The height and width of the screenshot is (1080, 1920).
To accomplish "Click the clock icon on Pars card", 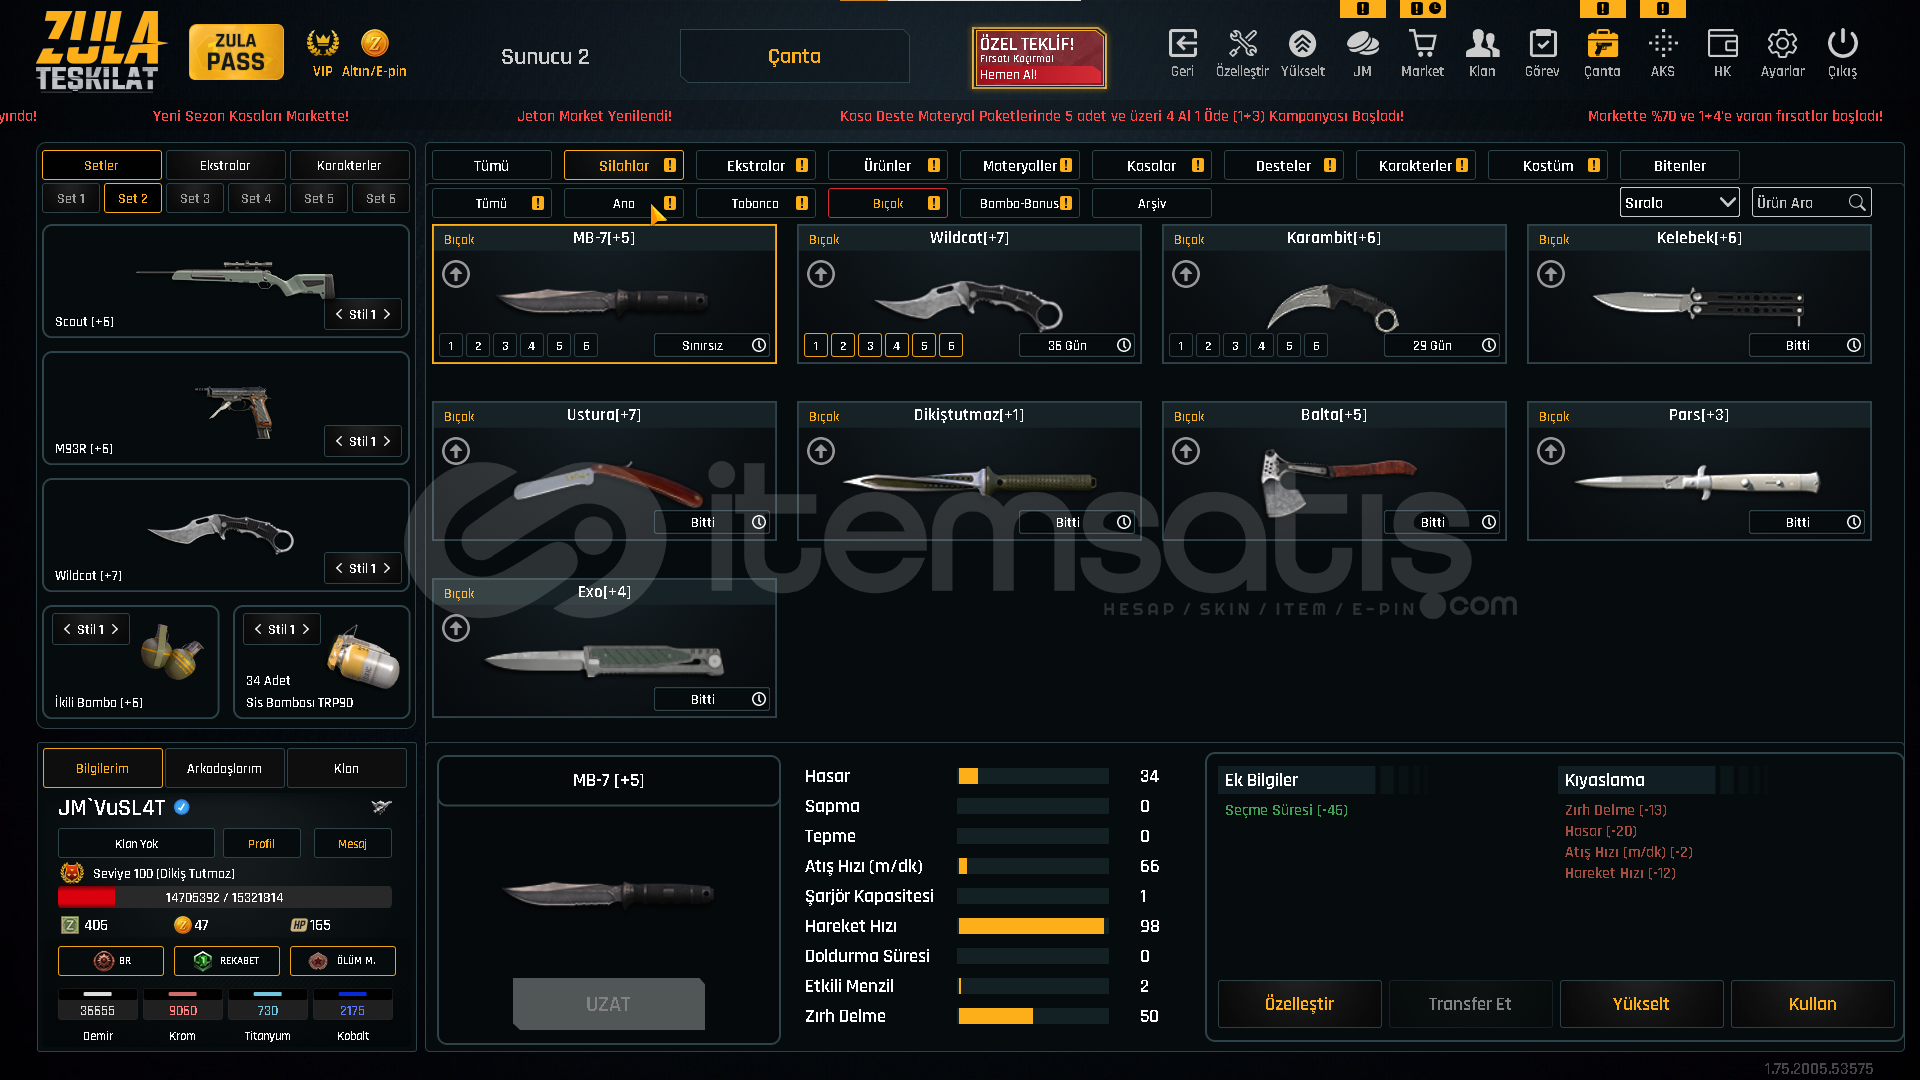I will point(1854,522).
